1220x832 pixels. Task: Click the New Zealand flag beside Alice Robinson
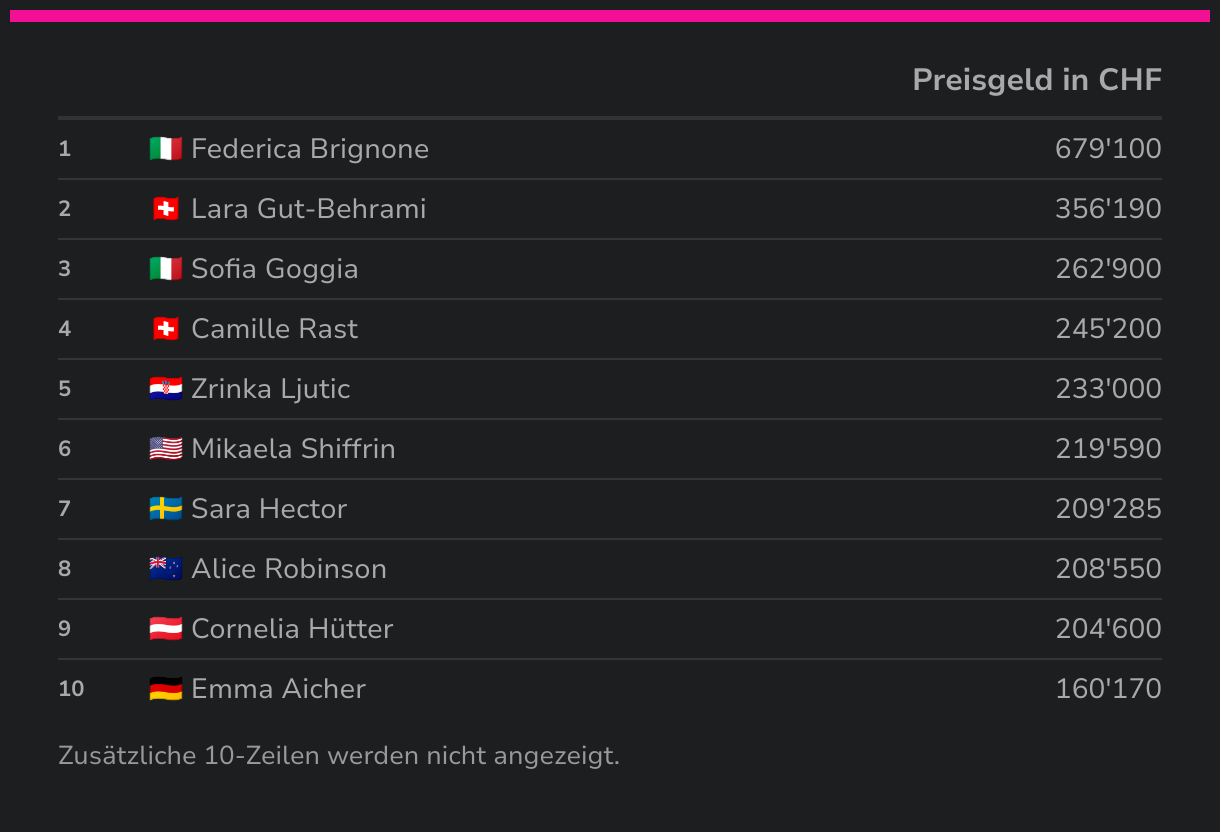(x=166, y=569)
